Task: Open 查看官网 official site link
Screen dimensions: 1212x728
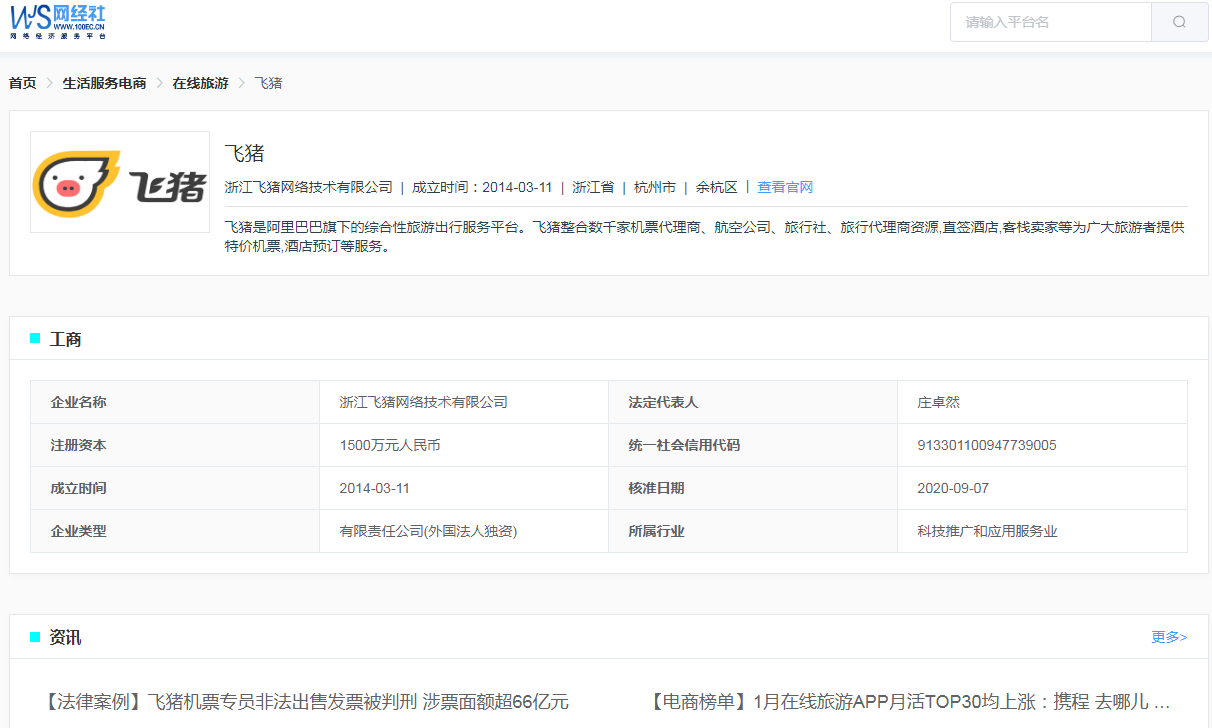Action: [x=785, y=187]
